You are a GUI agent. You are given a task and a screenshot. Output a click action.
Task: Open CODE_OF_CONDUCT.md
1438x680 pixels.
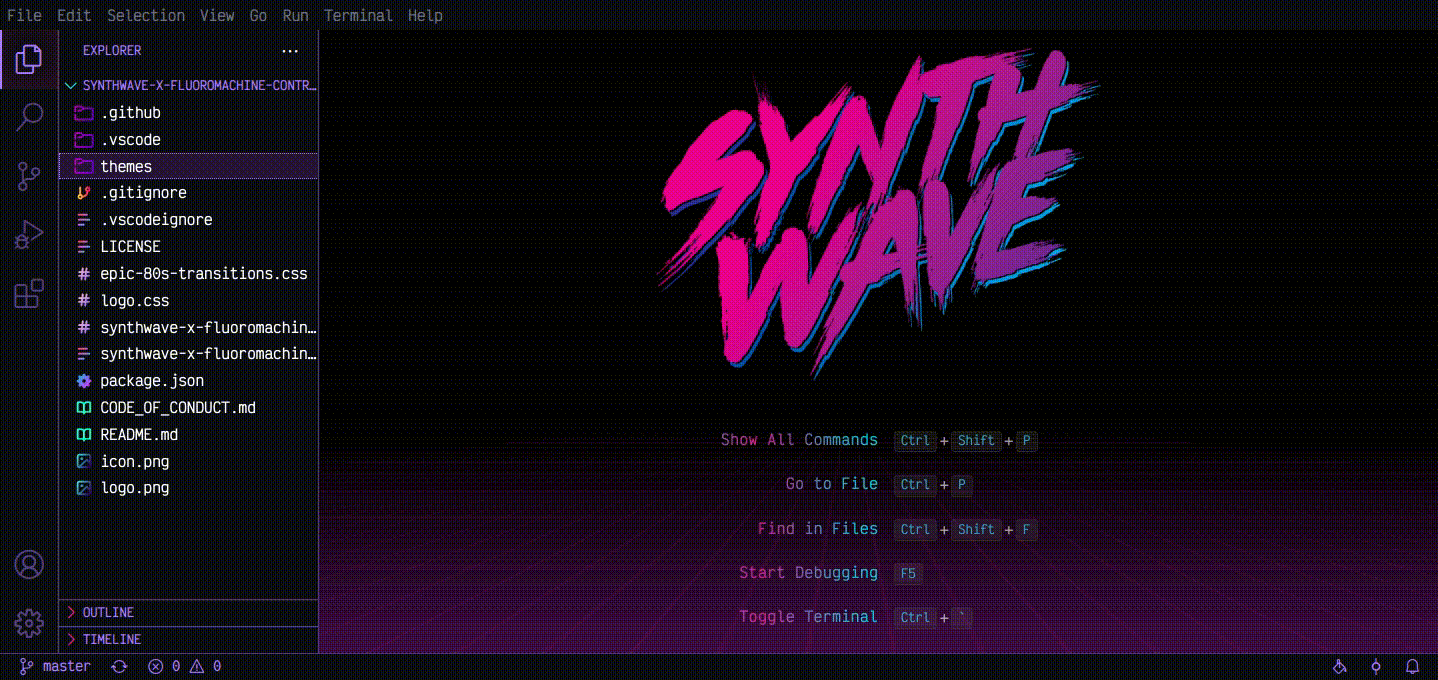(189, 408)
